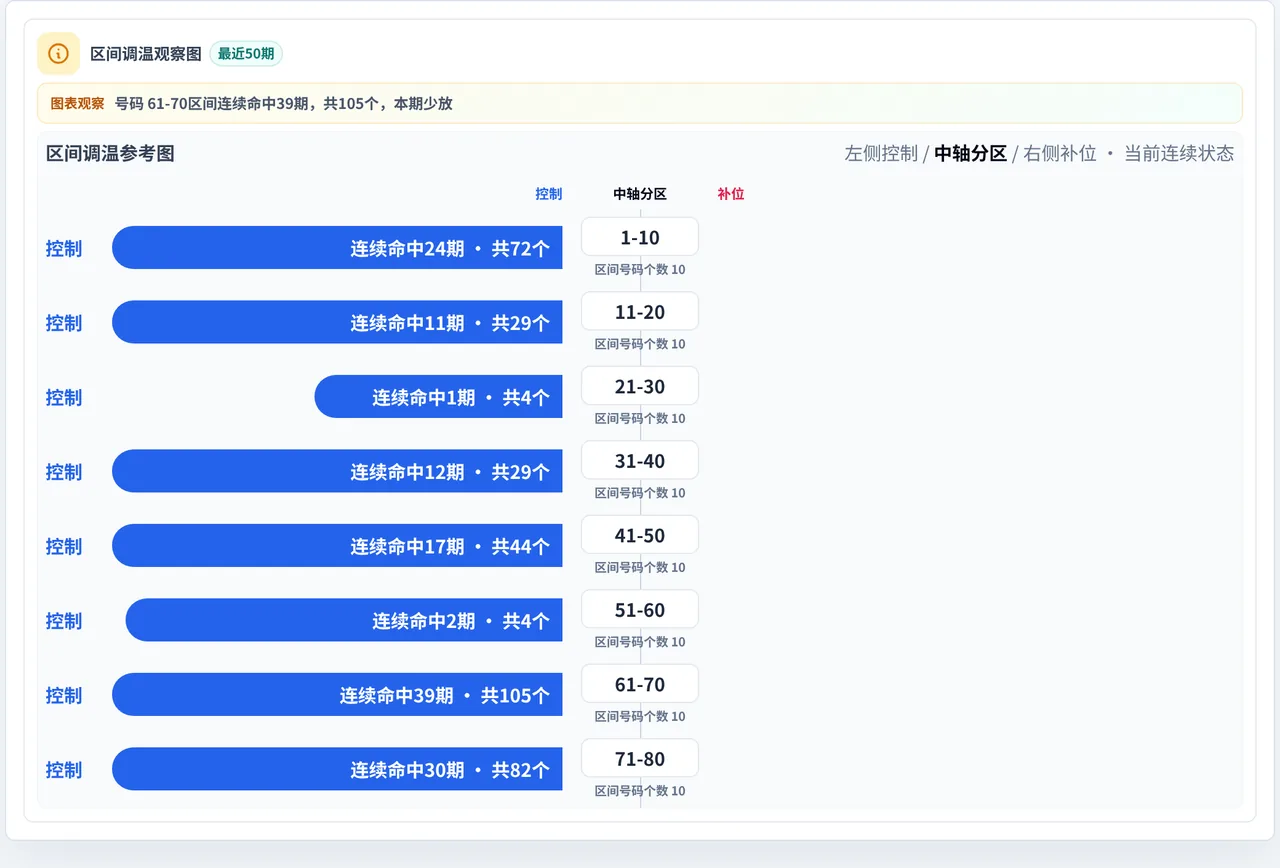The image size is (1280, 868).
Task: Click the legend text 左侧控制 / 中轴分区 / 右侧补位
Action: point(970,153)
